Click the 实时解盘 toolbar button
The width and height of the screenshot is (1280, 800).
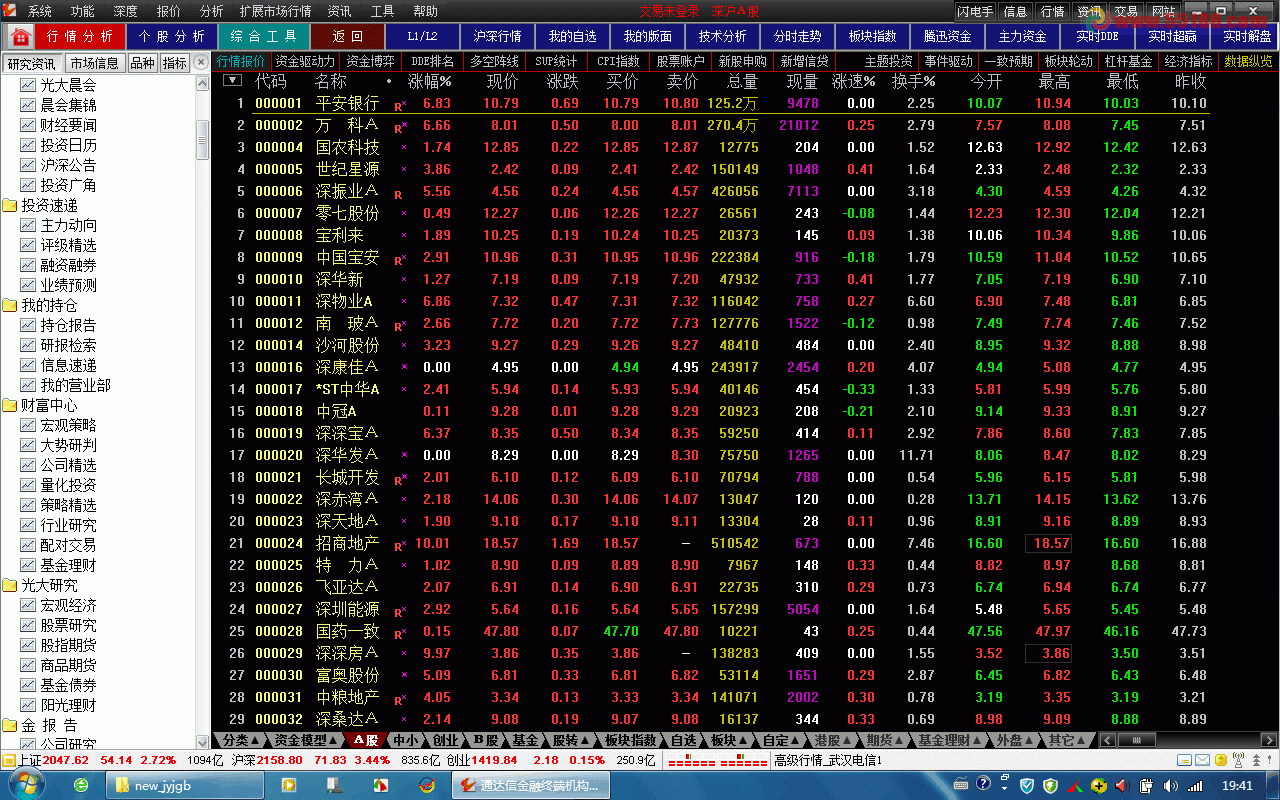pyautogui.click(x=1248, y=37)
